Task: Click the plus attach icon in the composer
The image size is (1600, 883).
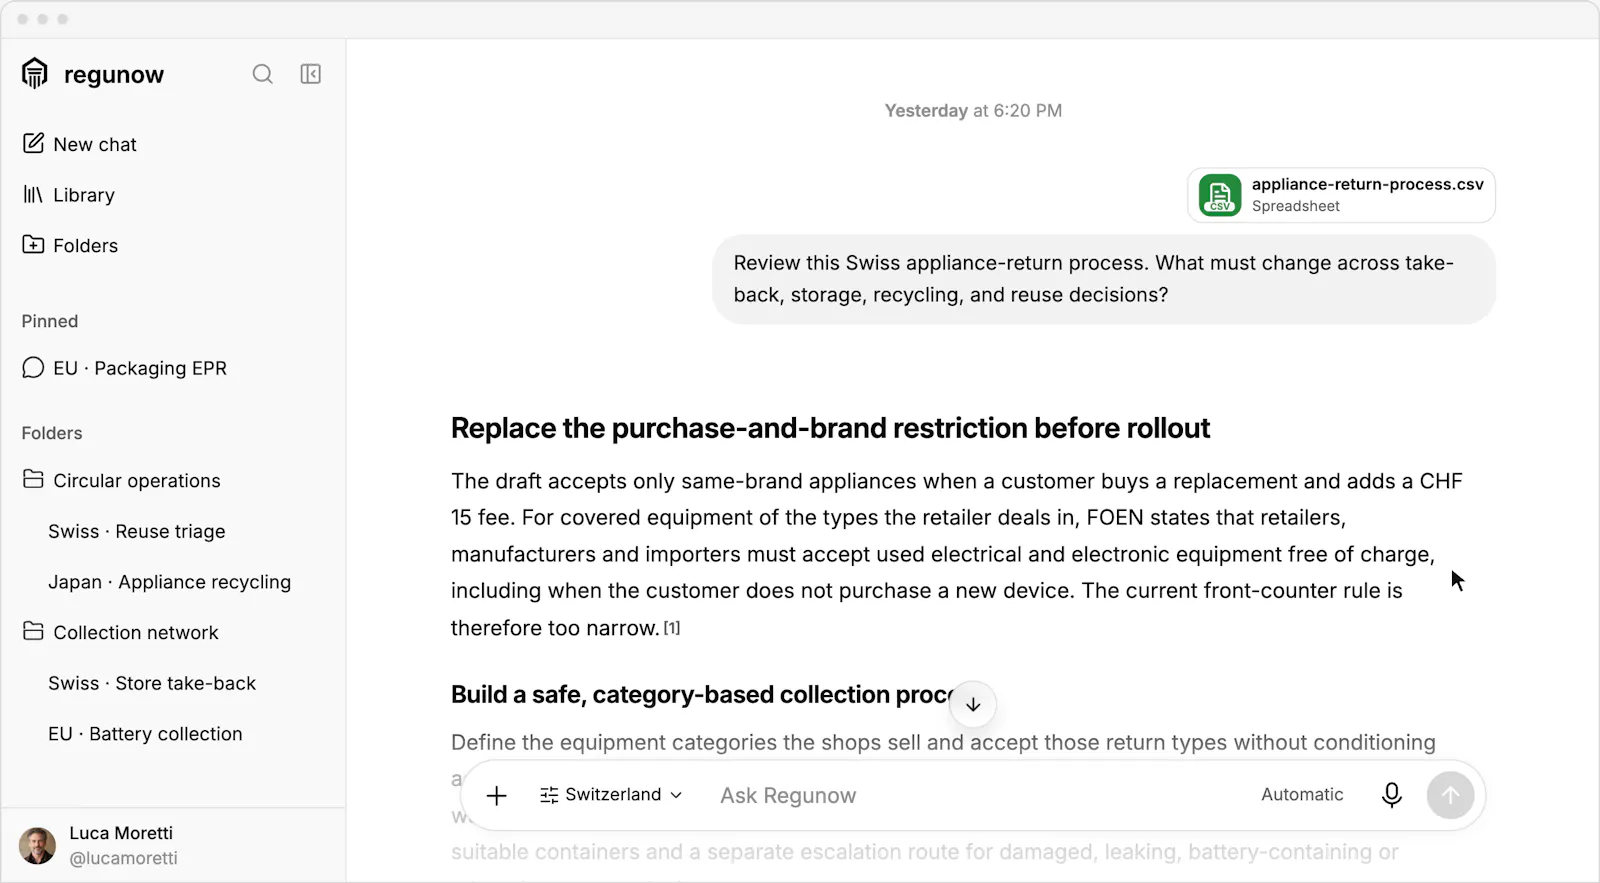Action: point(497,795)
